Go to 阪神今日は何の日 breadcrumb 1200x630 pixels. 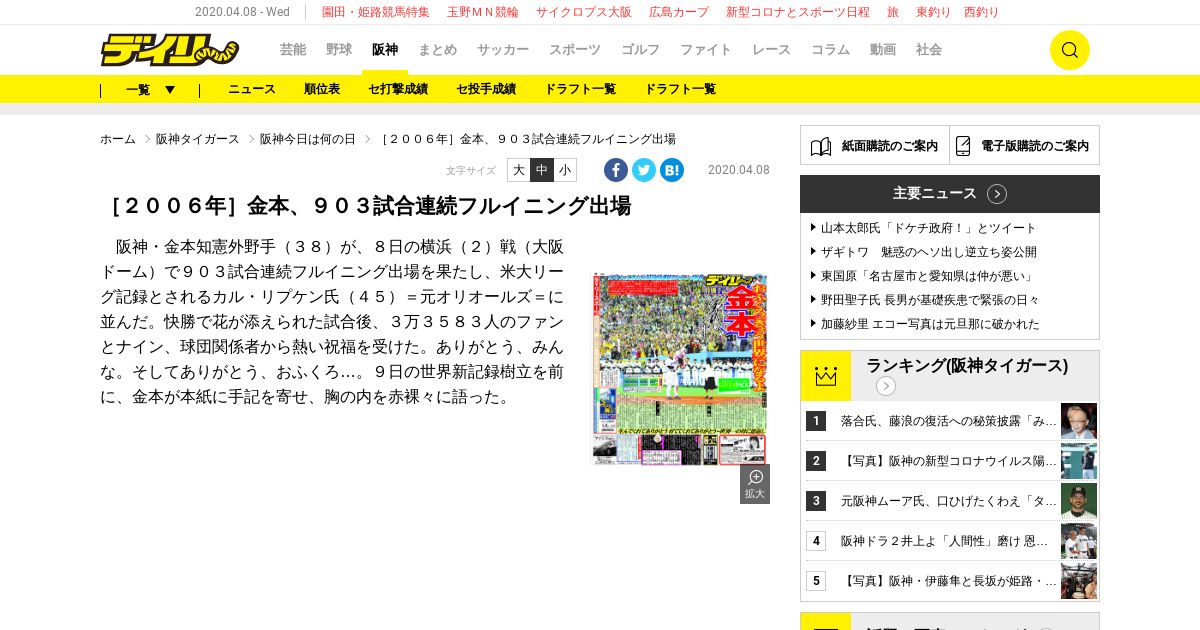[308, 139]
